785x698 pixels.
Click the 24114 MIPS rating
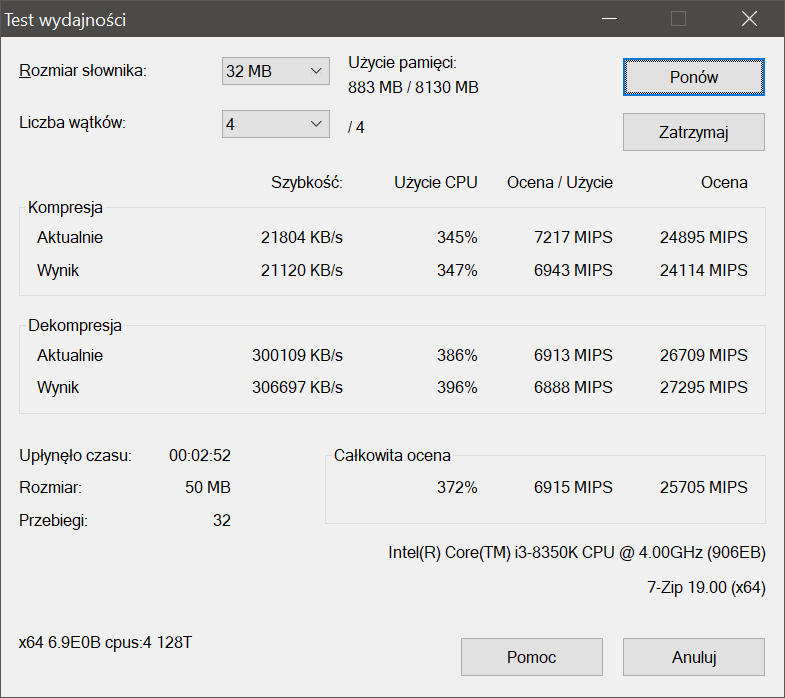[703, 270]
